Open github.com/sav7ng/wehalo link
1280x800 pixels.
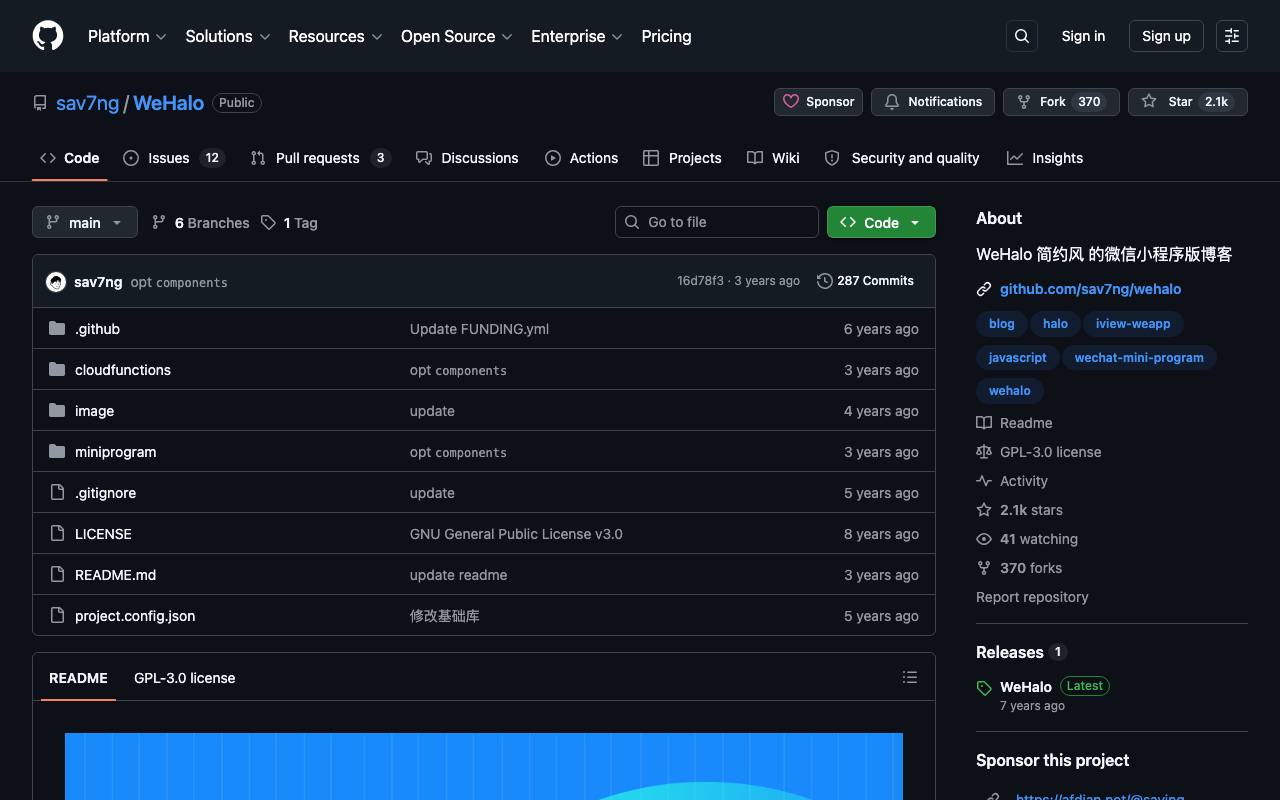coord(1090,289)
